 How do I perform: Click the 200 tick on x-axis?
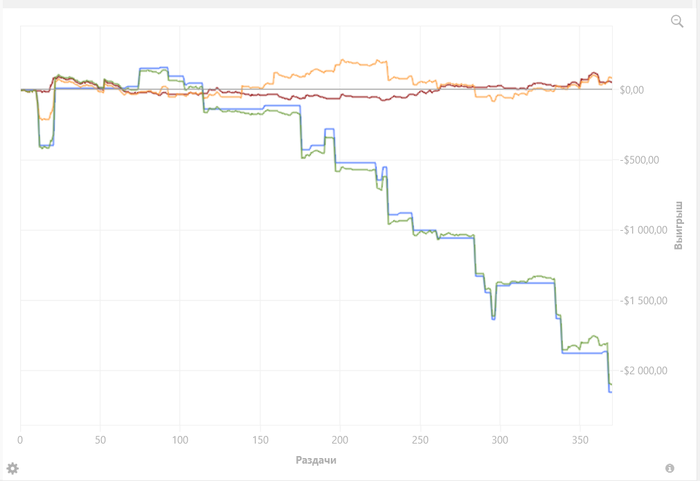pyautogui.click(x=340, y=439)
